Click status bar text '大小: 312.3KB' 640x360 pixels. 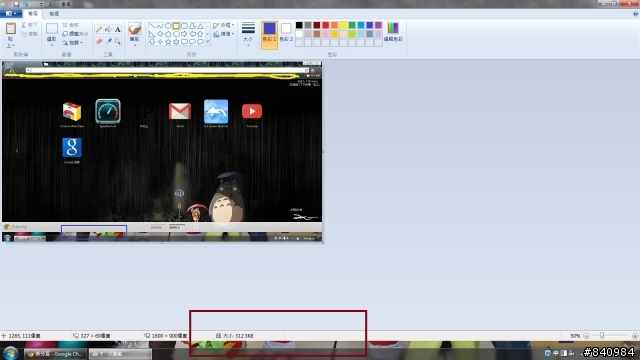(x=238, y=336)
